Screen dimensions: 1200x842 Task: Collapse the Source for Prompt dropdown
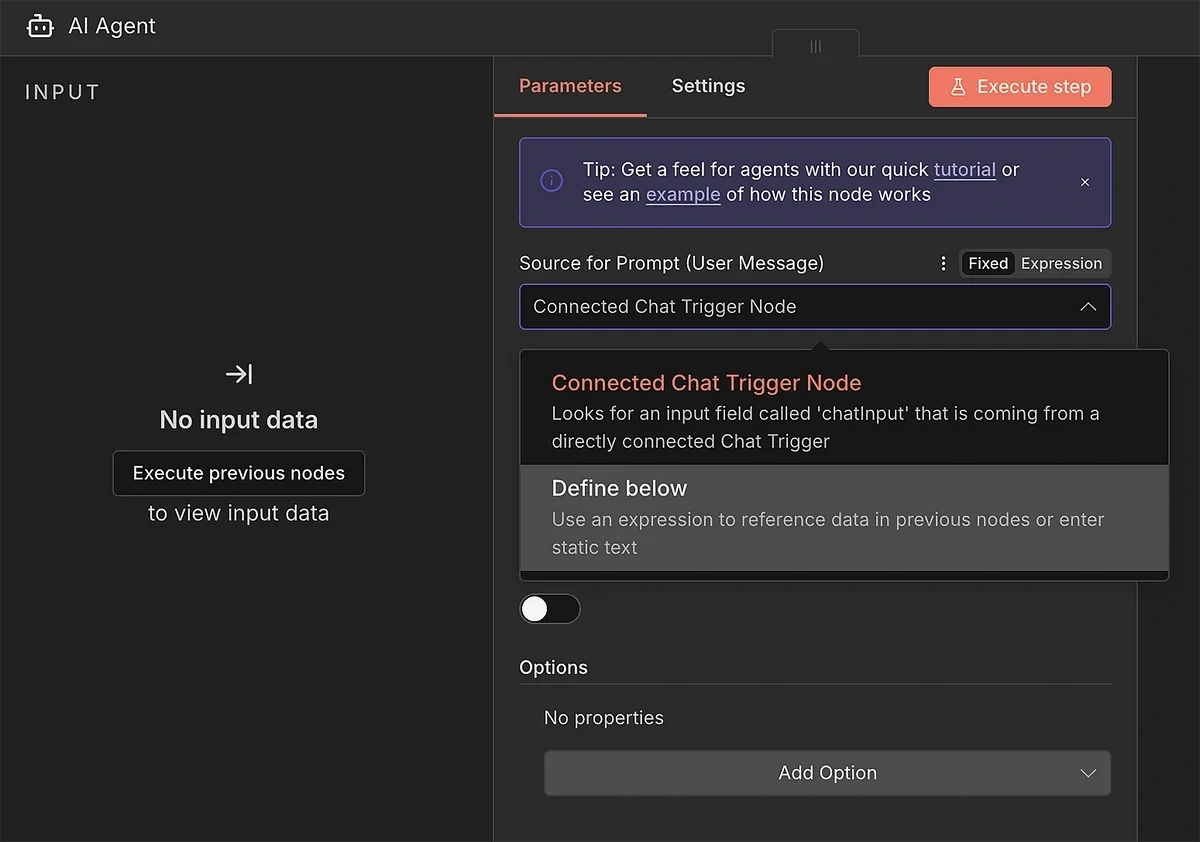click(x=1088, y=307)
